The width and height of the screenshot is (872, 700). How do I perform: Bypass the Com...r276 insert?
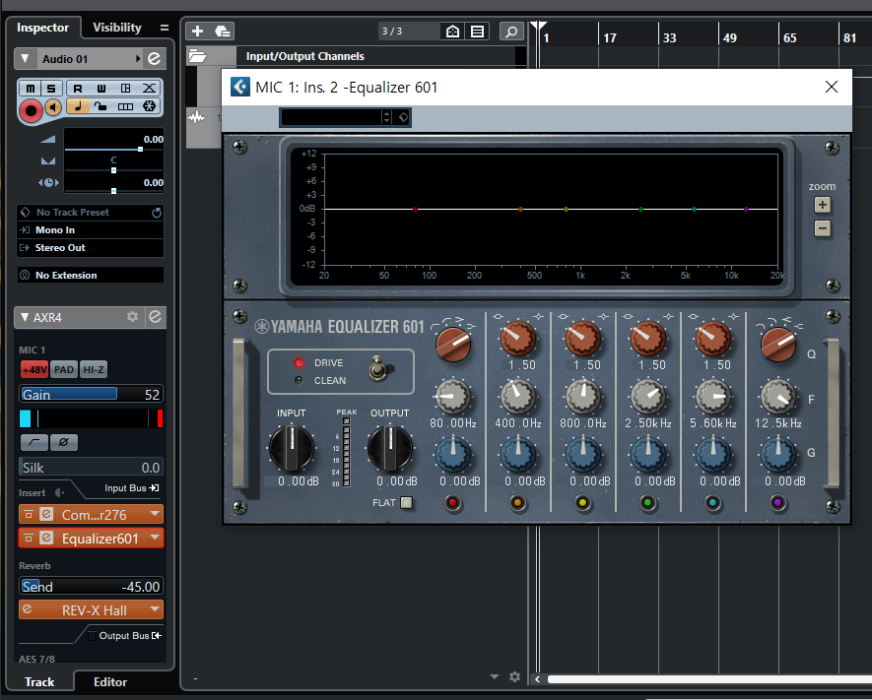[x=28, y=514]
